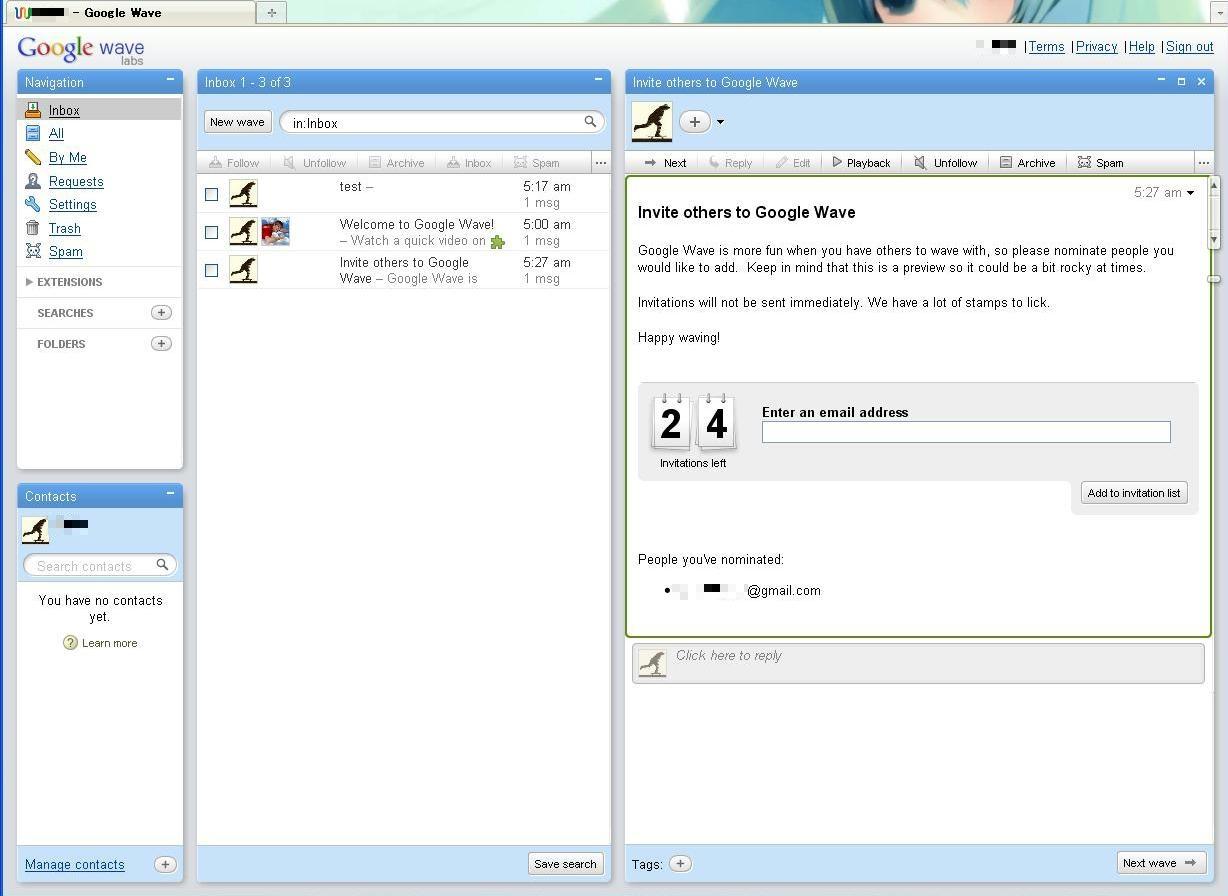Click the participant avatar in wave header

[x=652, y=122]
